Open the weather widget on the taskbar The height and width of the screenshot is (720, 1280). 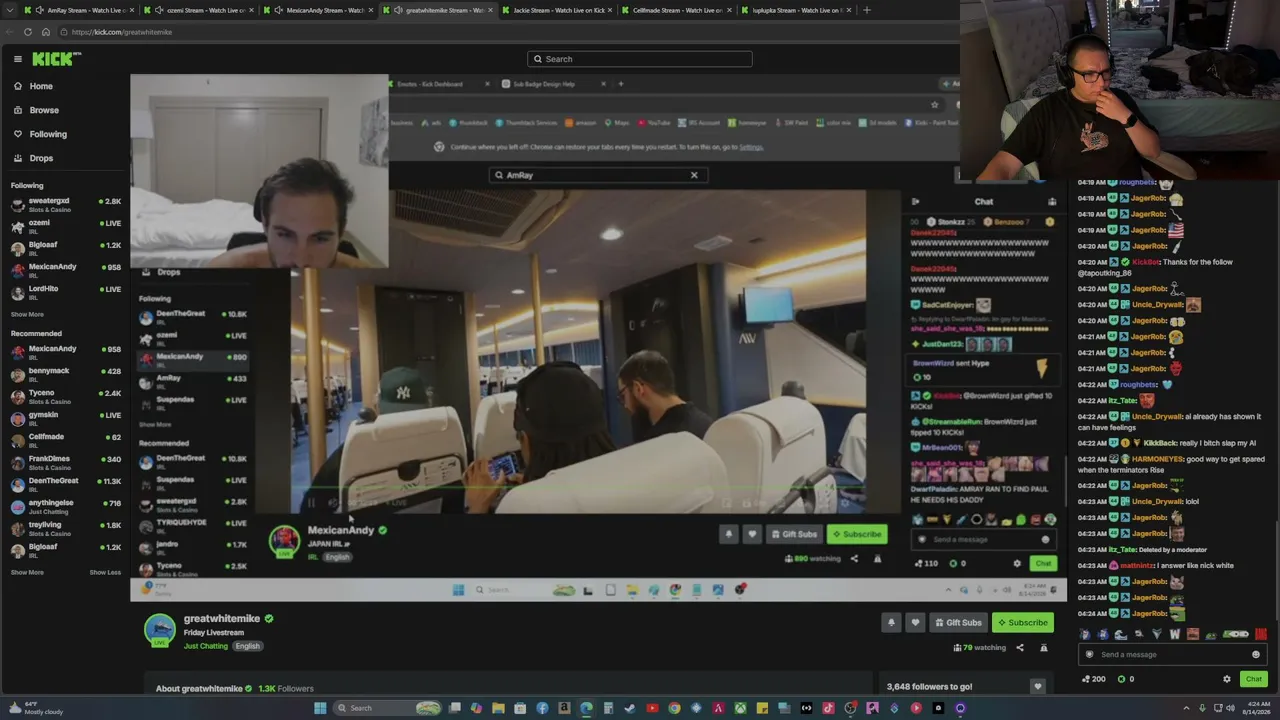coord(36,708)
